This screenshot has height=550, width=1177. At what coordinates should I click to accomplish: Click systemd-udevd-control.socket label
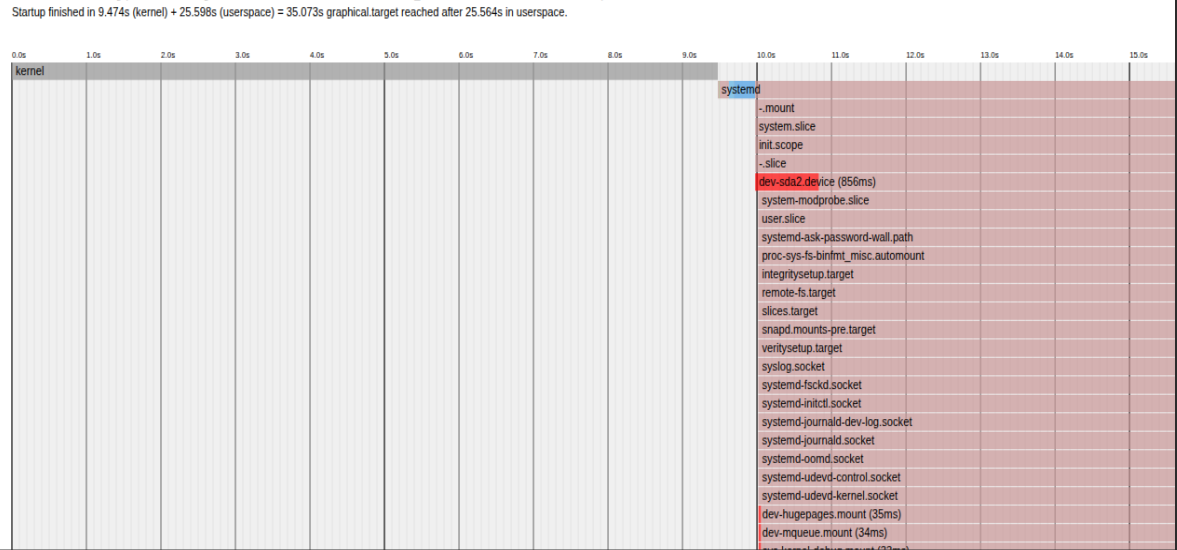(831, 477)
